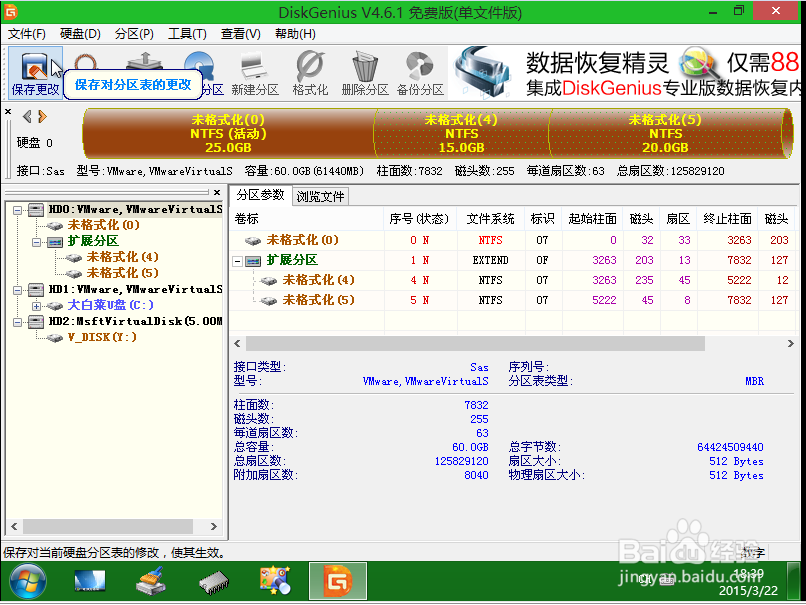Select HD1:VMware disk in tree

[x=135, y=289]
